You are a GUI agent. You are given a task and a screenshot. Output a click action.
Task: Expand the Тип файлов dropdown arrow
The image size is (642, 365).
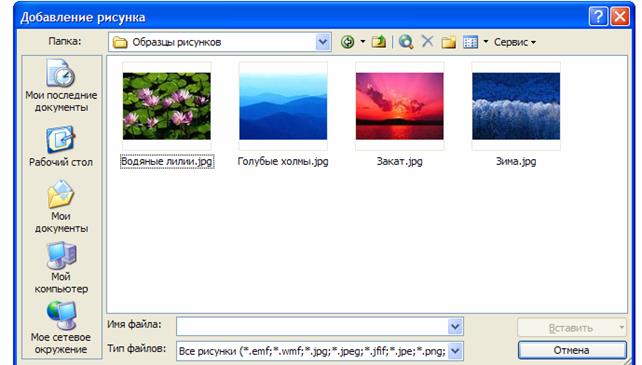click(455, 351)
